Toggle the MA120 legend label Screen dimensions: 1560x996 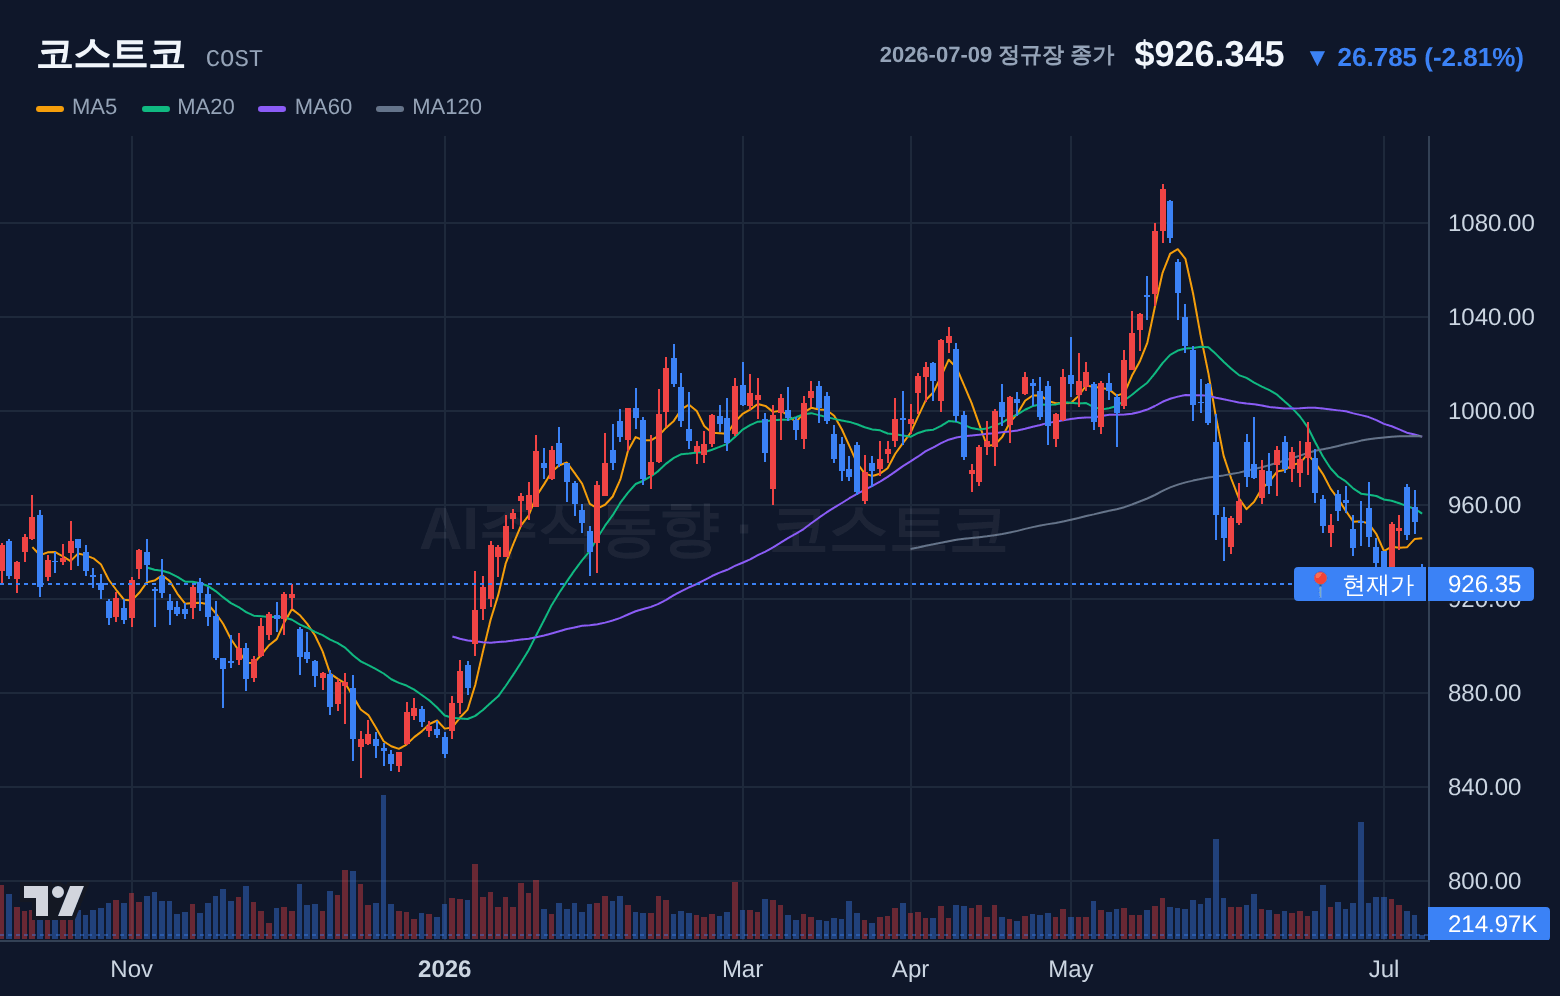tap(447, 107)
